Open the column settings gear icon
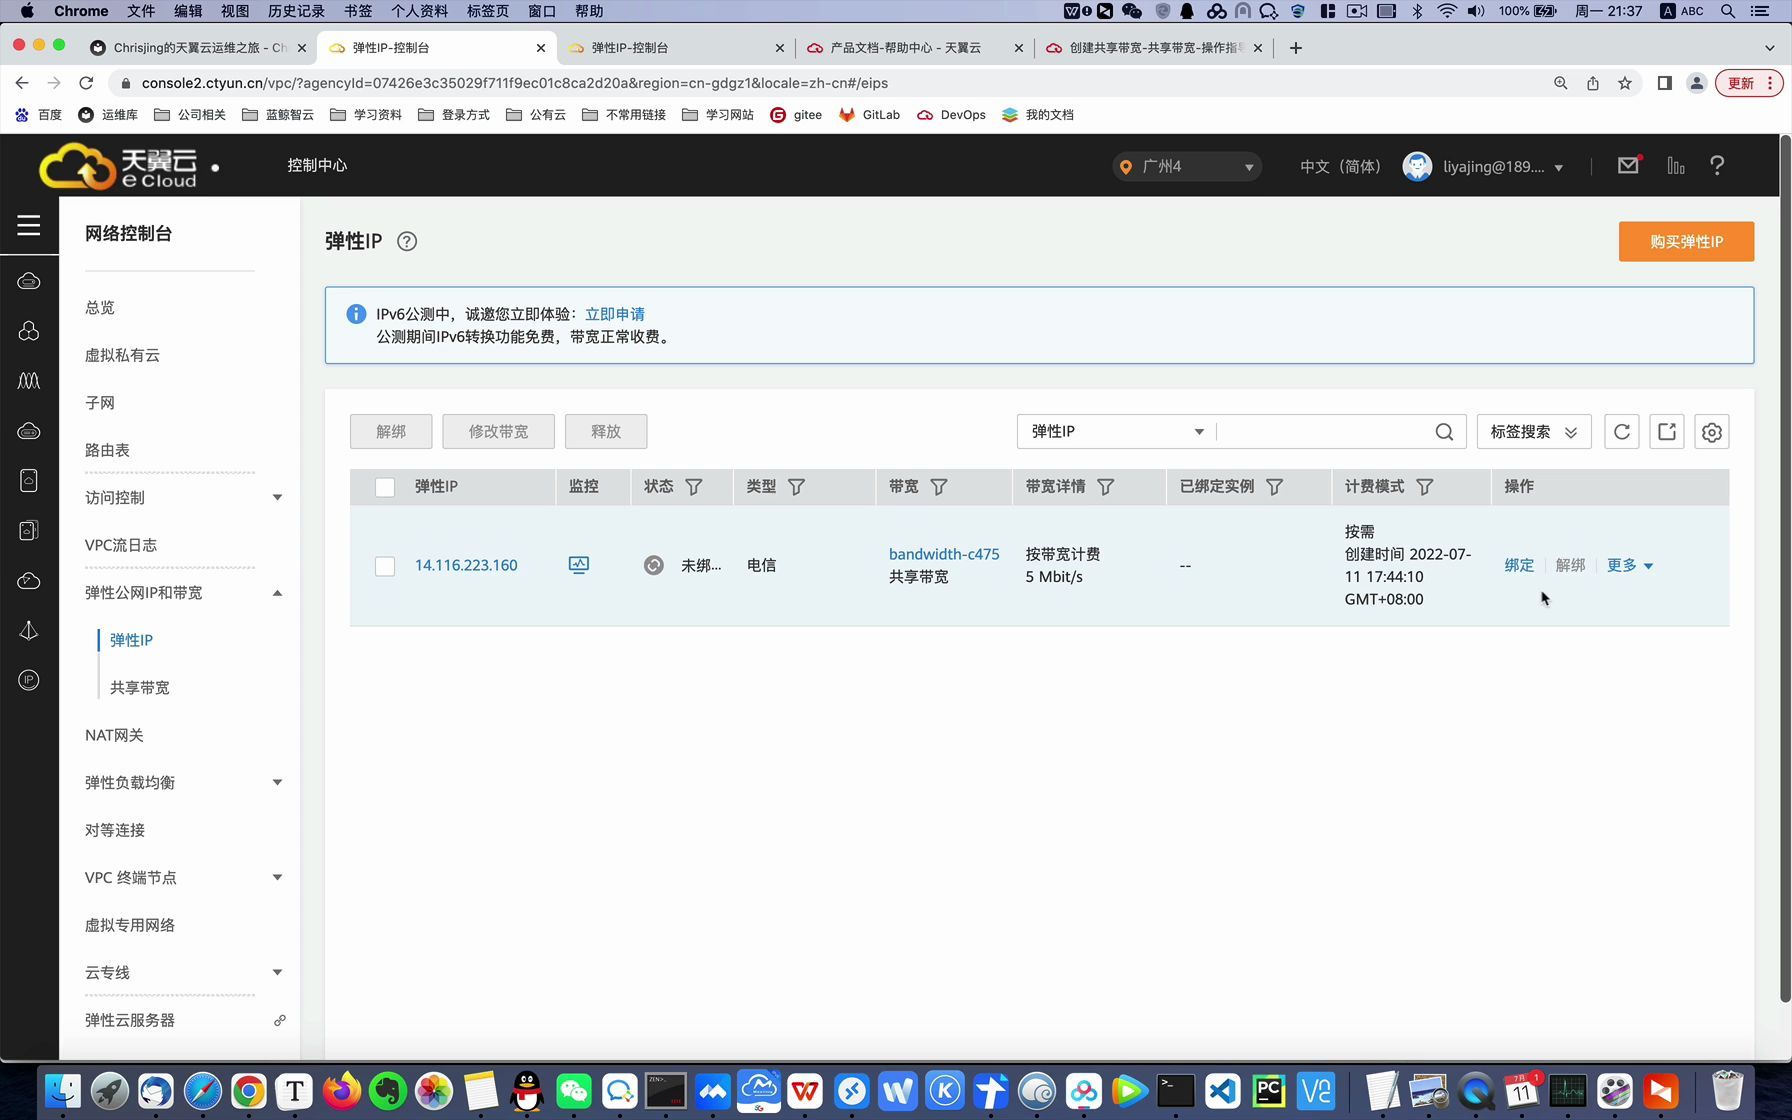Image resolution: width=1792 pixels, height=1120 pixels. [1711, 431]
